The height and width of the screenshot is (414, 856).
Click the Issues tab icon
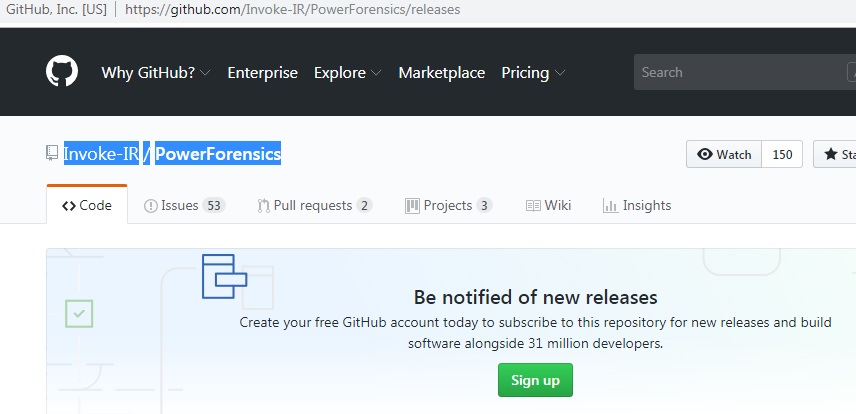[x=151, y=205]
